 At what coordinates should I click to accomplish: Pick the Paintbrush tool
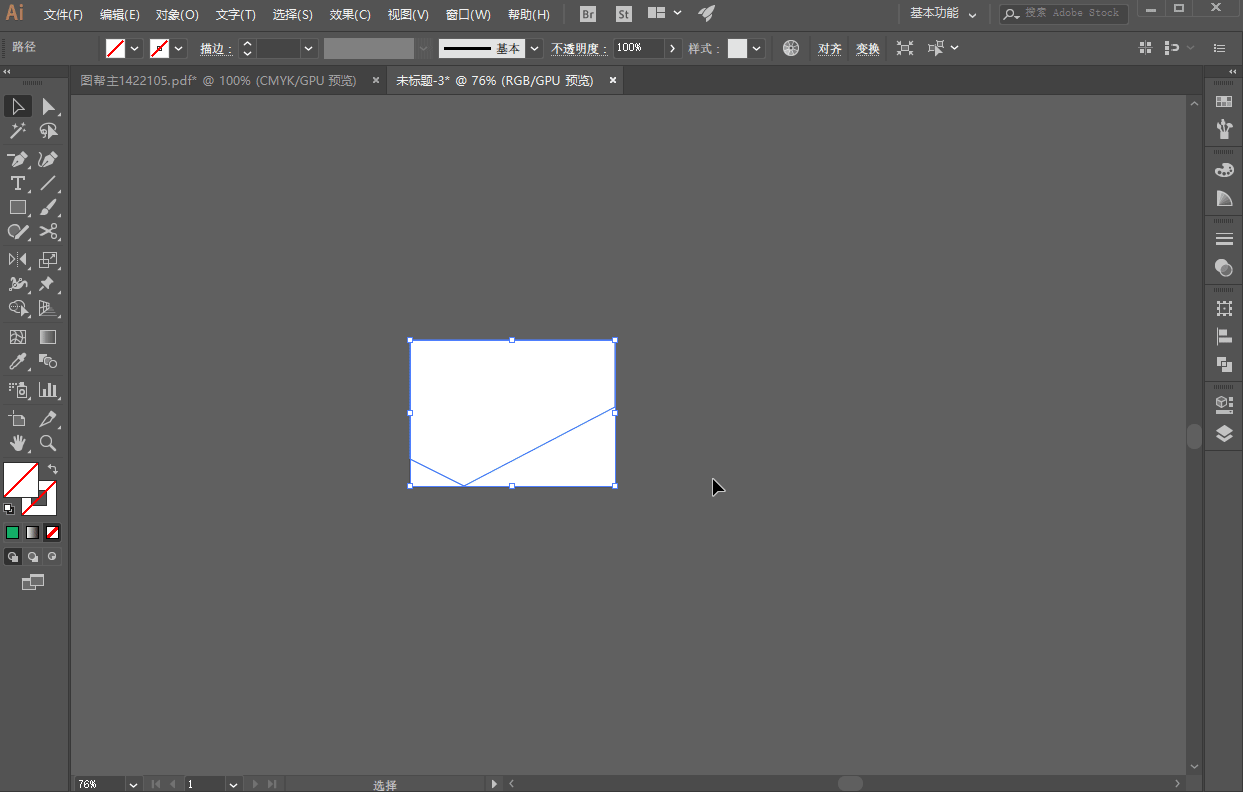48,207
